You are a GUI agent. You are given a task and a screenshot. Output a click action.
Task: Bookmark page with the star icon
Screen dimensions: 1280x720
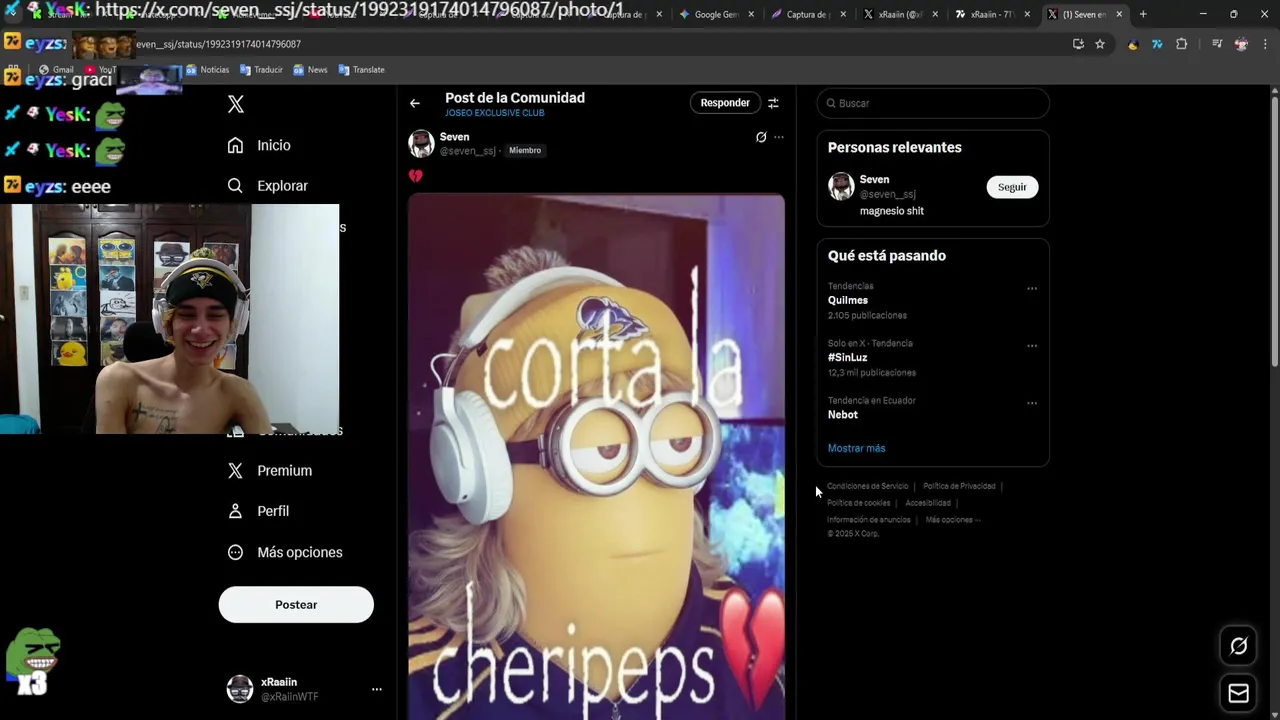click(x=1100, y=44)
